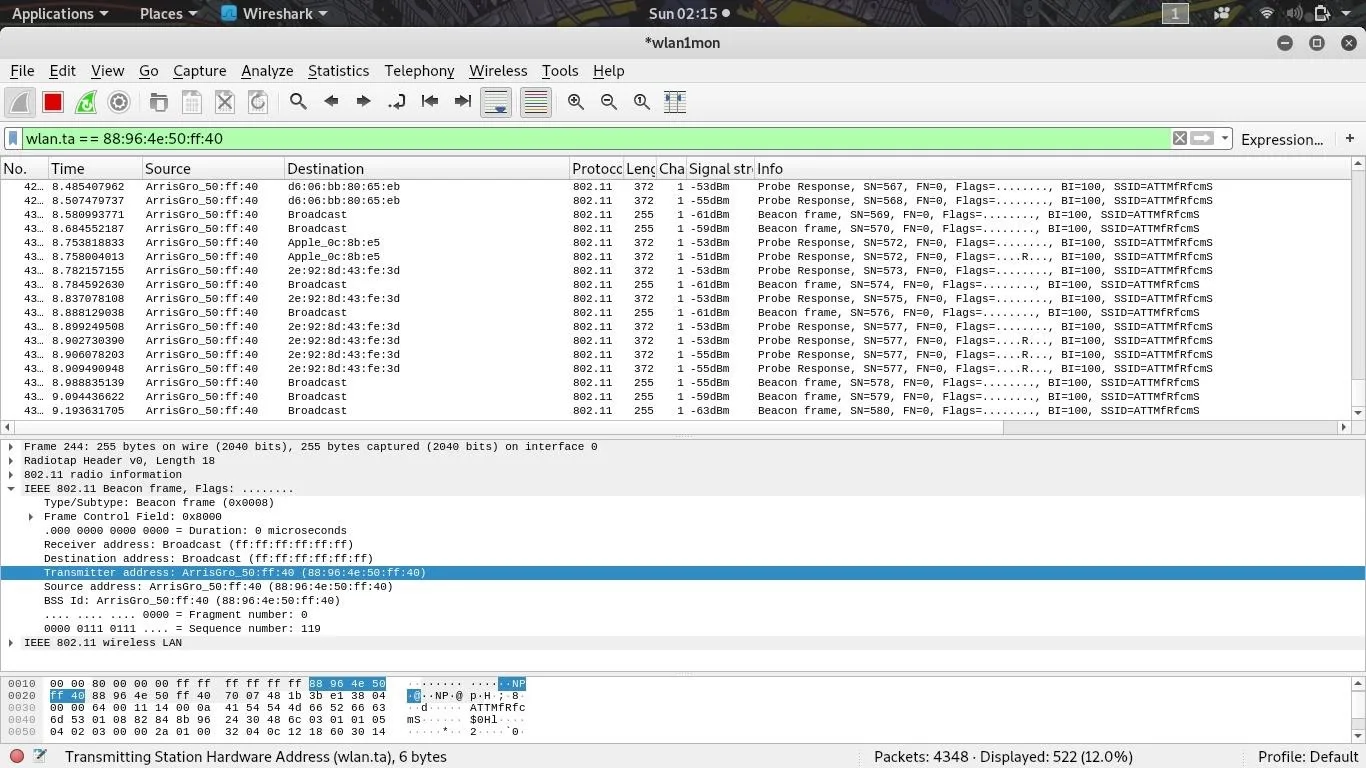Expand the Frame 244 tree row
The width and height of the screenshot is (1366, 768).
click(11, 447)
